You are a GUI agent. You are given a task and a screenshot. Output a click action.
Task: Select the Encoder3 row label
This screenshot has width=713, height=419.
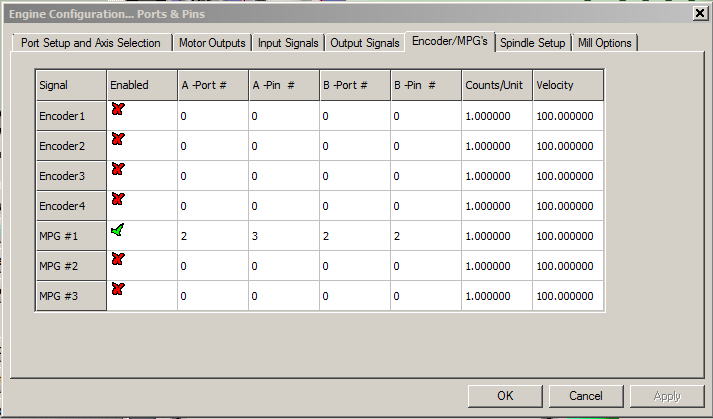point(71,176)
